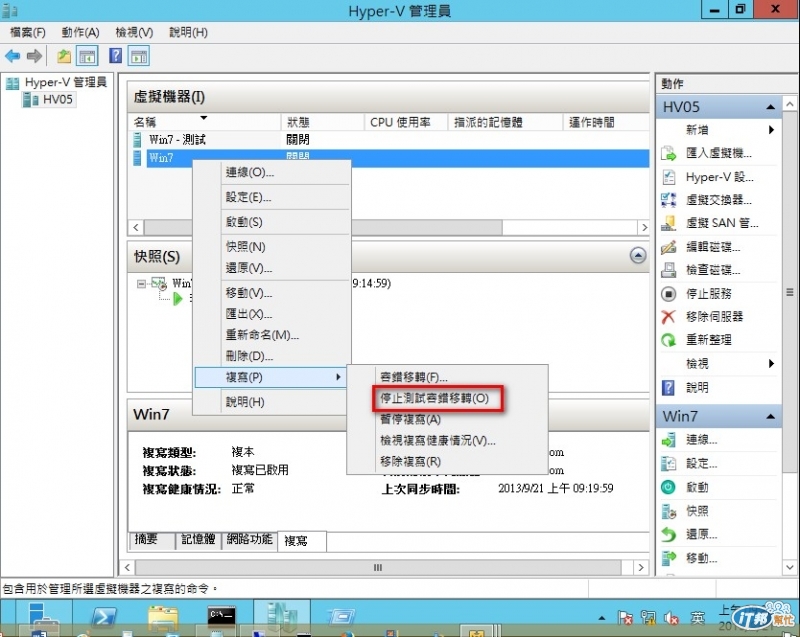Screen dimensions: 800x637
Task: Click right arrow of VM list scrollbar
Action: (x=644, y=227)
